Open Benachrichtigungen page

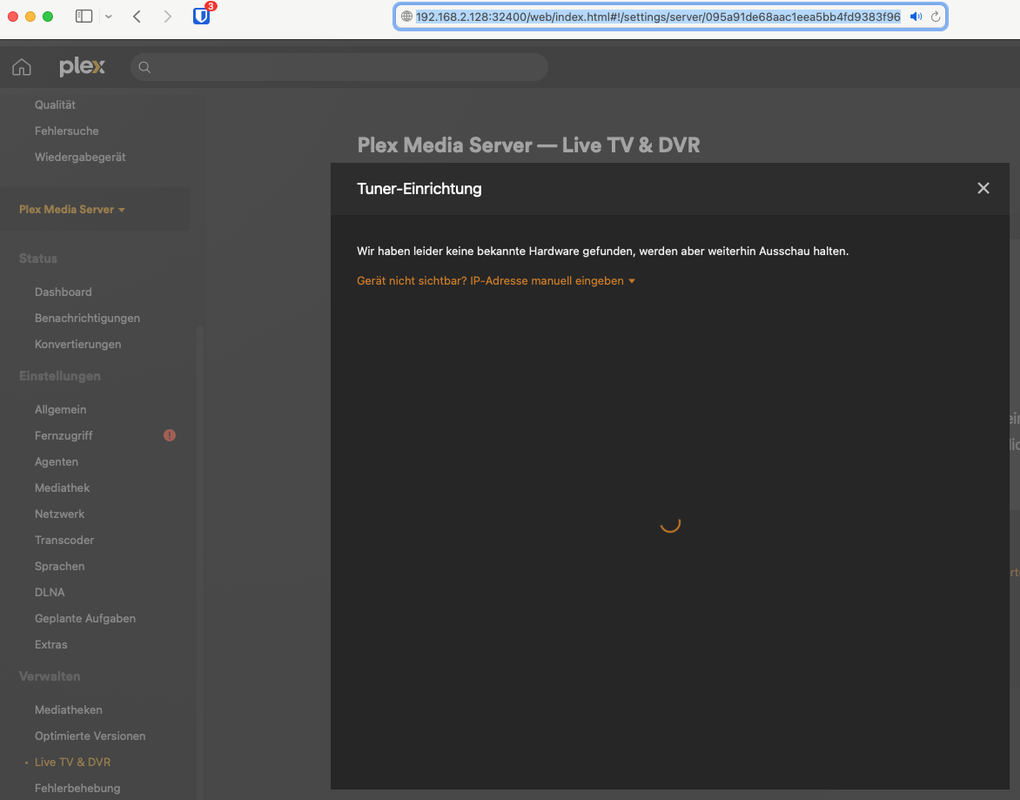click(x=87, y=318)
